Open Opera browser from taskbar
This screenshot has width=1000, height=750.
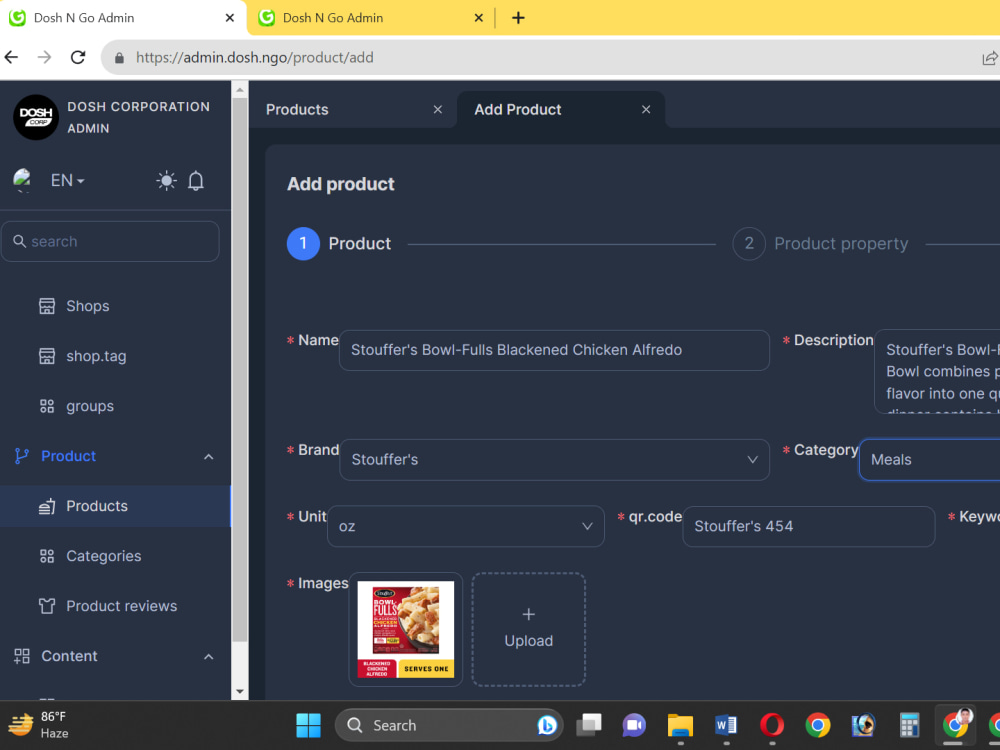point(772,725)
